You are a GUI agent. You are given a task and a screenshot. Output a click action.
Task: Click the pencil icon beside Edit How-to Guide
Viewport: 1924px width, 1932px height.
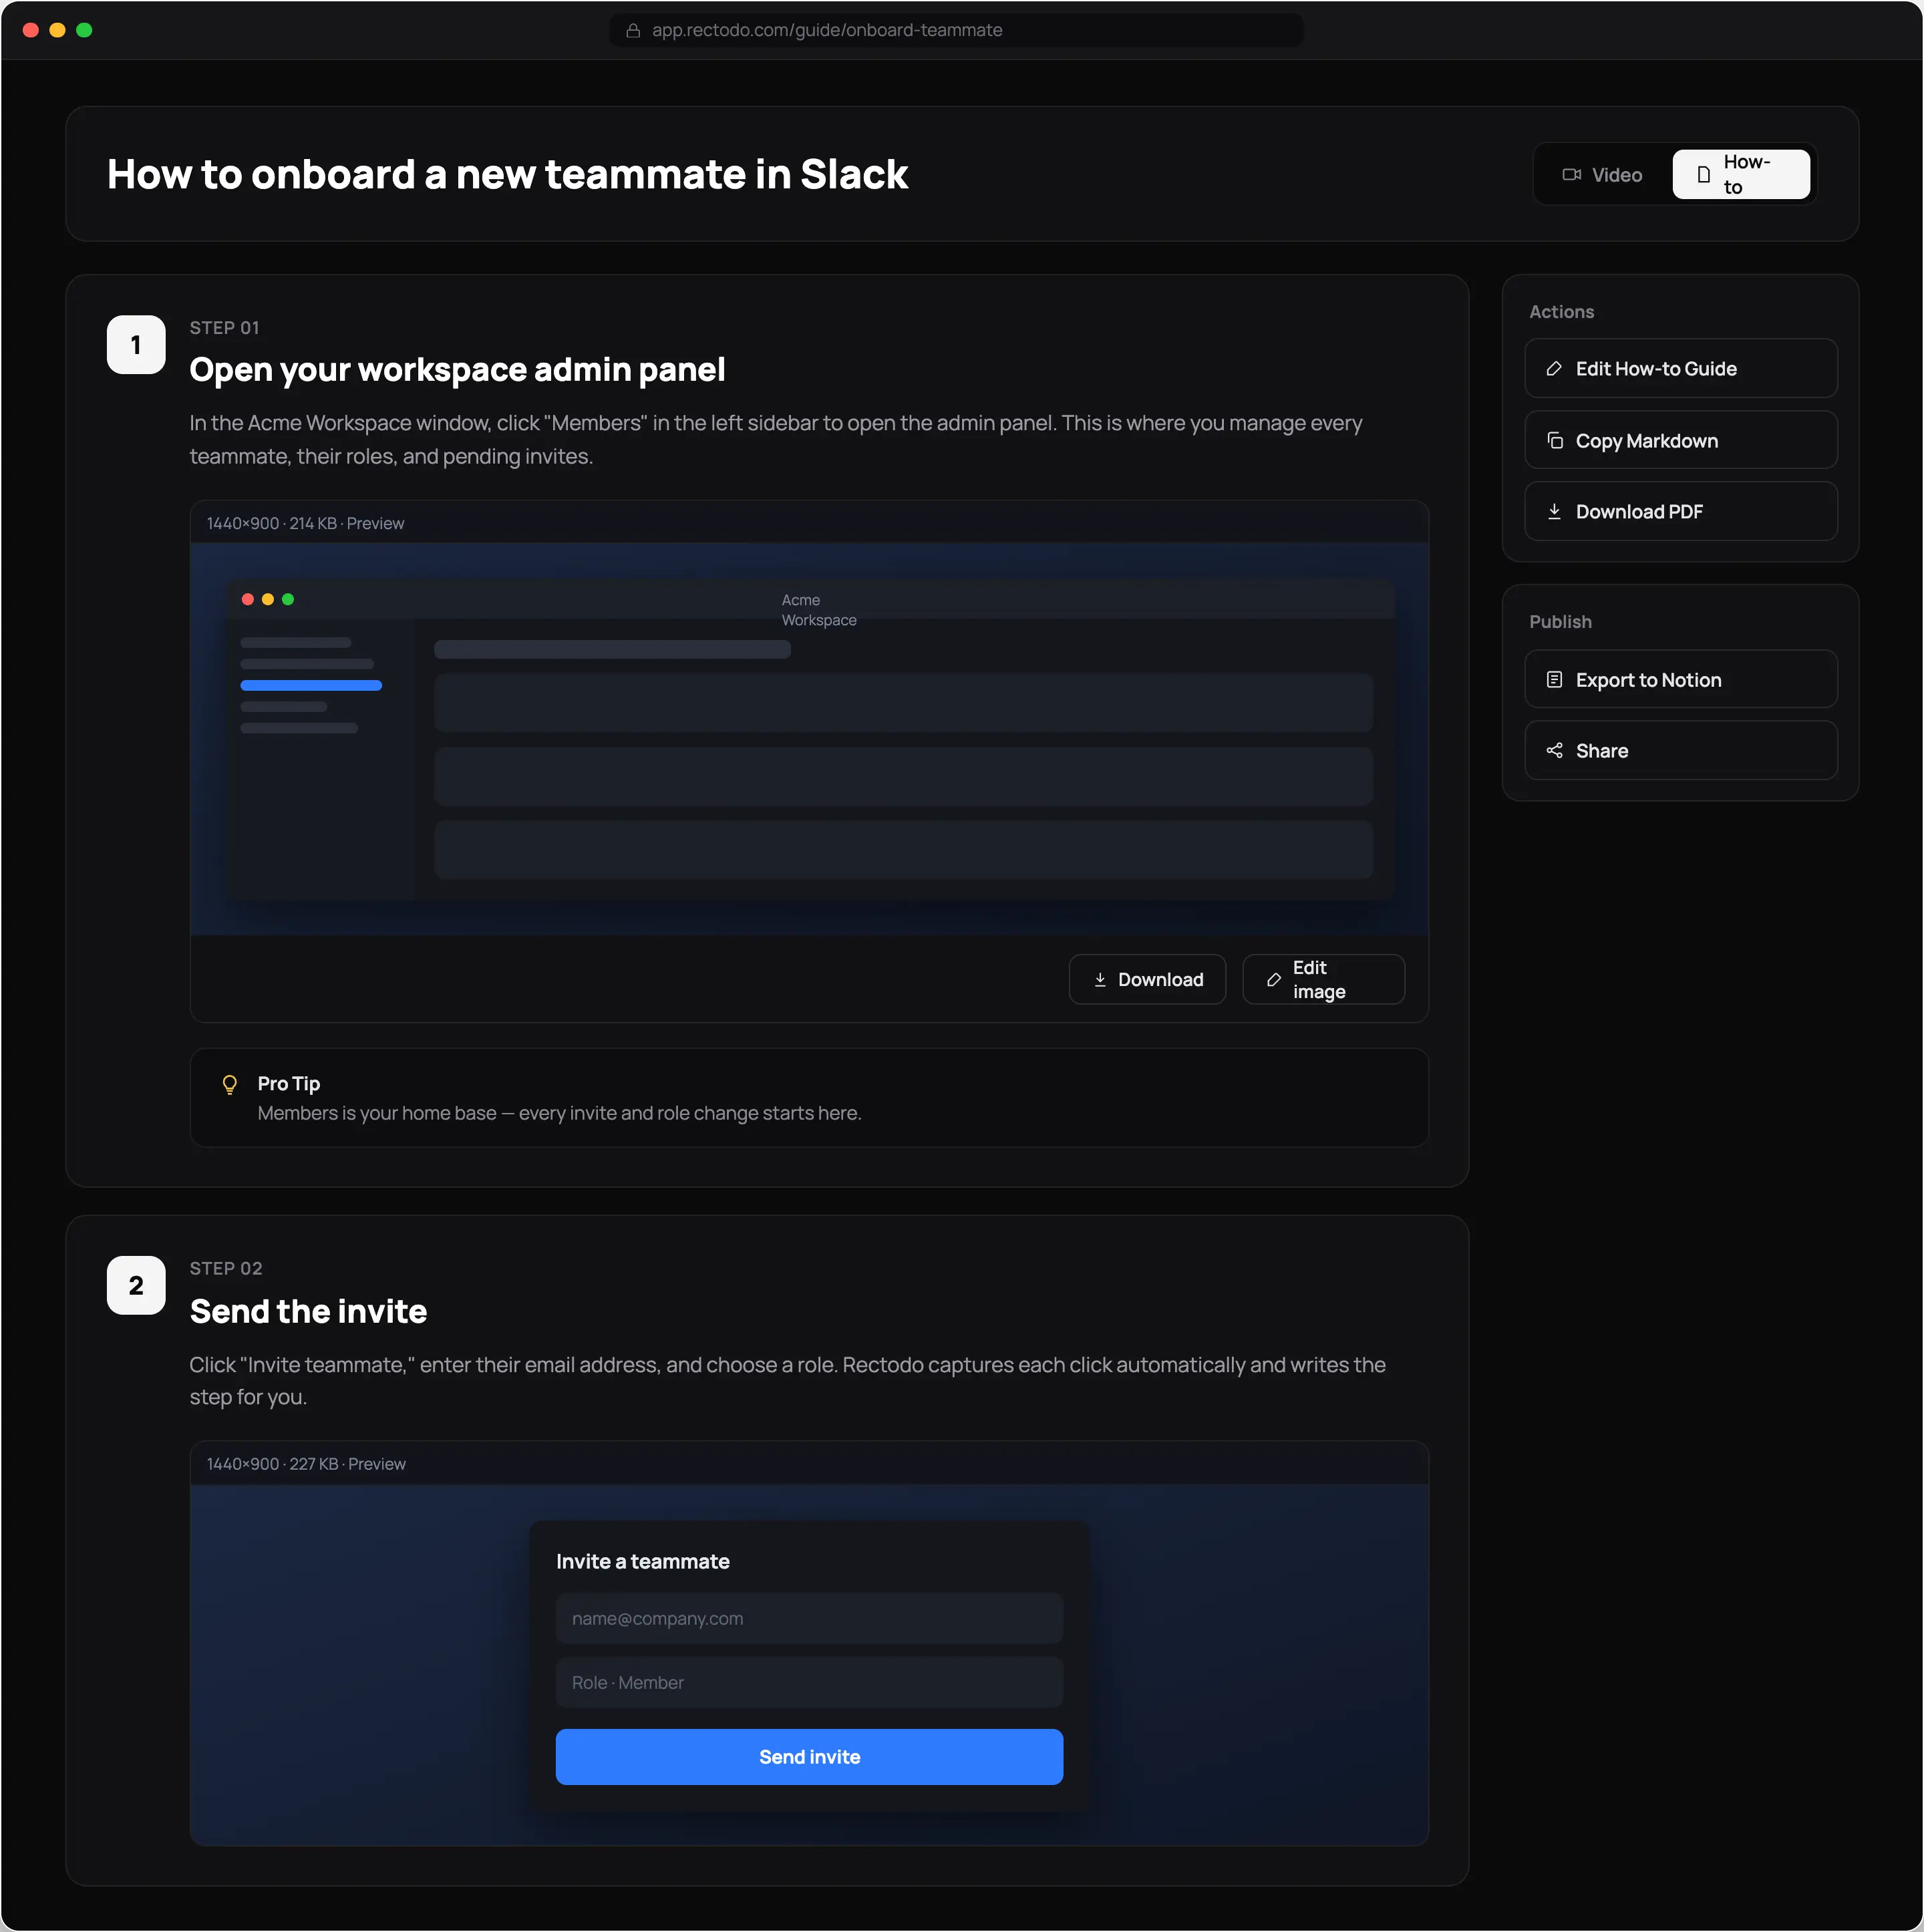pos(1554,369)
